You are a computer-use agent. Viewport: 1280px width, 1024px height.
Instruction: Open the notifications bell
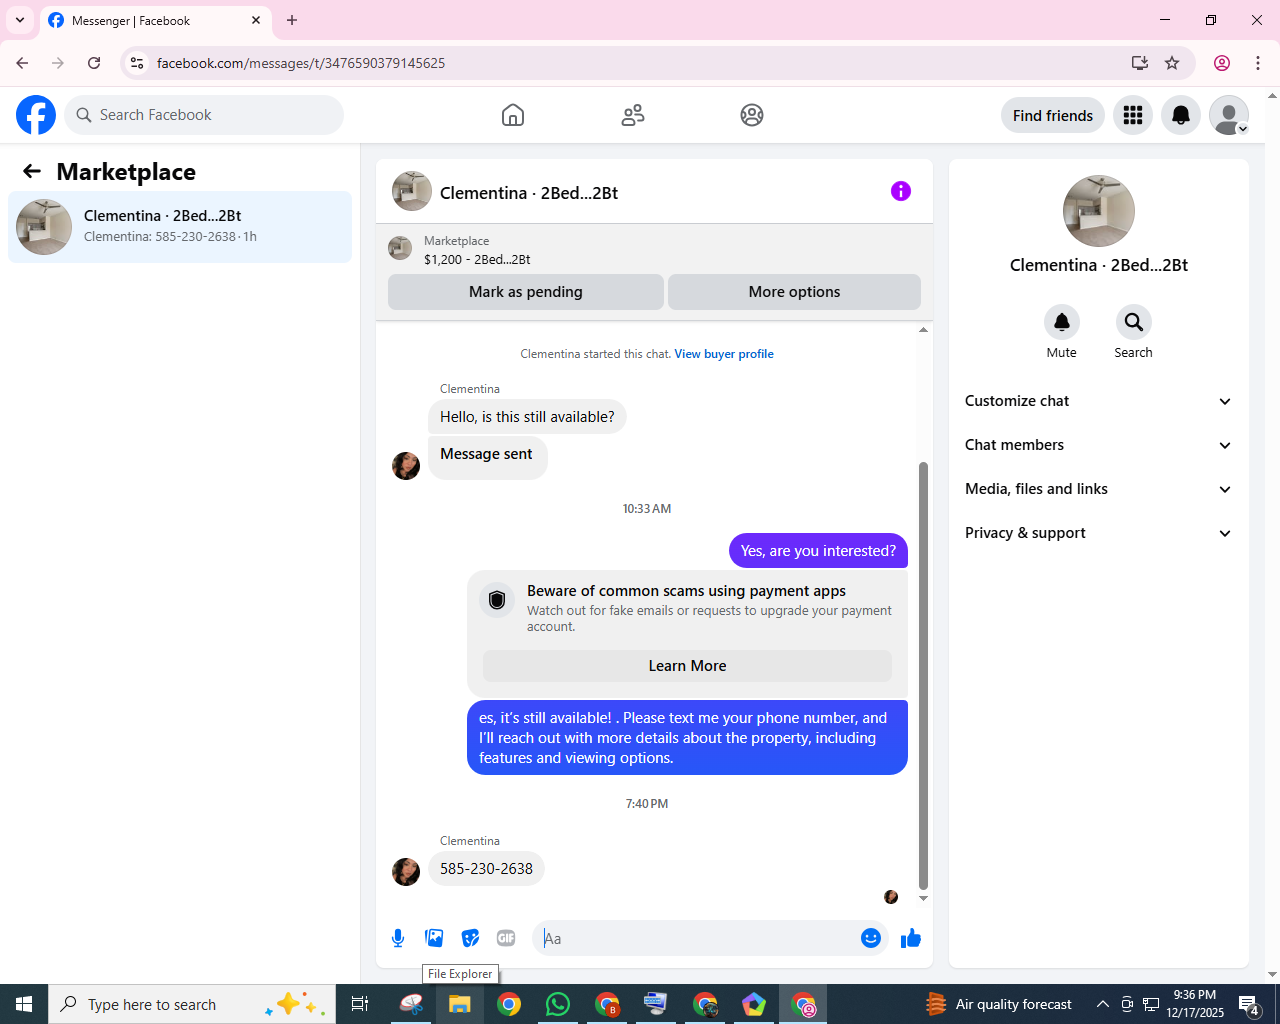click(x=1181, y=116)
